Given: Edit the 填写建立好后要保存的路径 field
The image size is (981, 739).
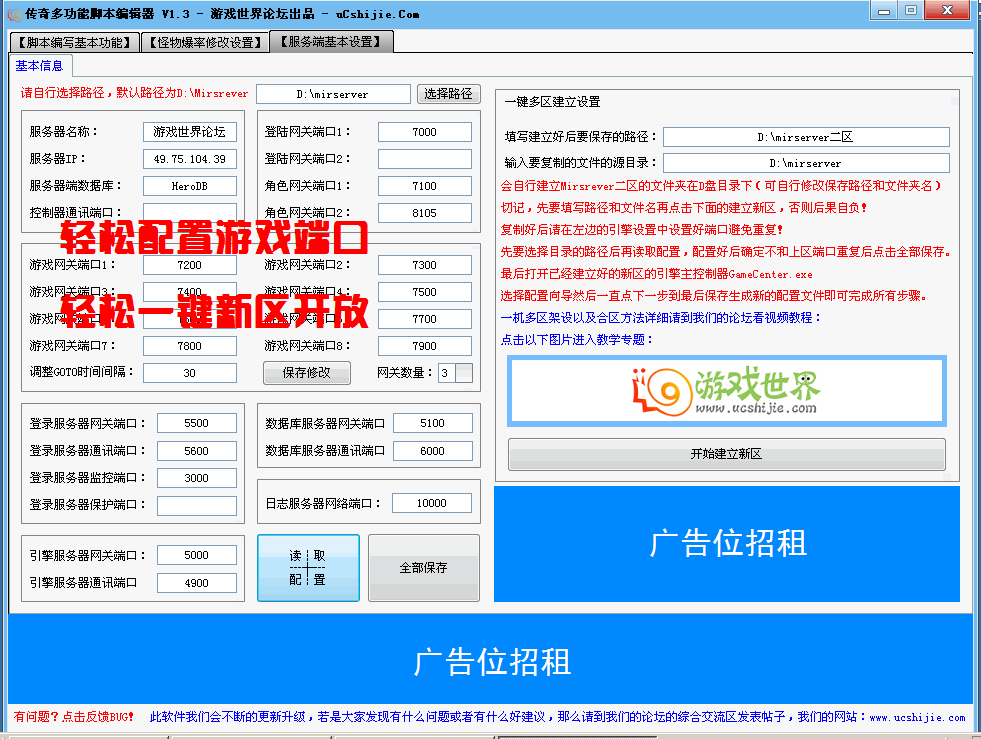Looking at the screenshot, I should (806, 136).
